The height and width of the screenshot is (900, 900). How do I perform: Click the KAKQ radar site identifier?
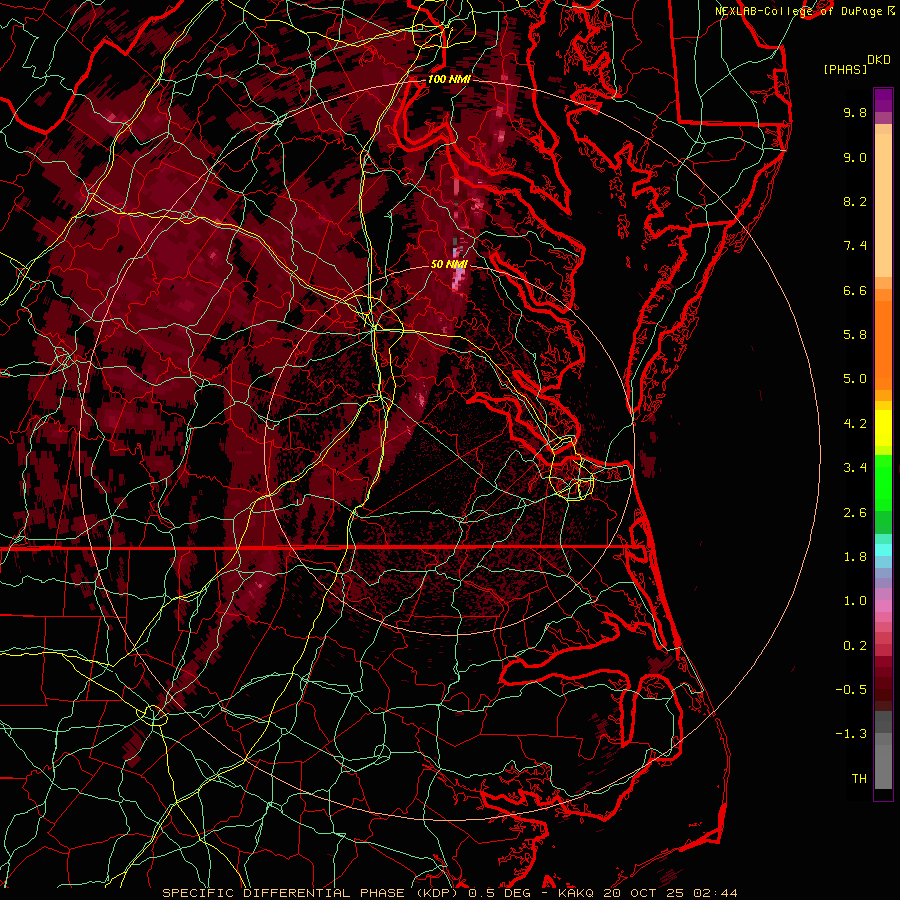tap(575, 893)
